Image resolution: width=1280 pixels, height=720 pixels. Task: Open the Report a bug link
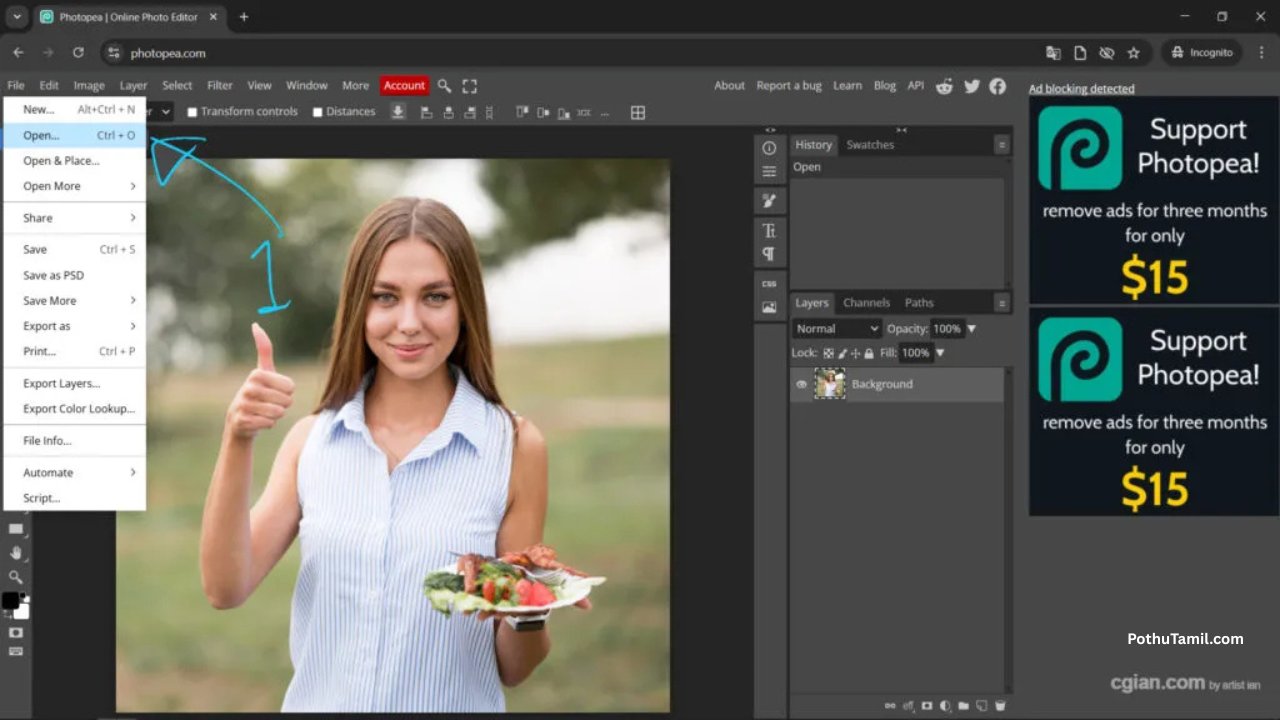click(789, 86)
